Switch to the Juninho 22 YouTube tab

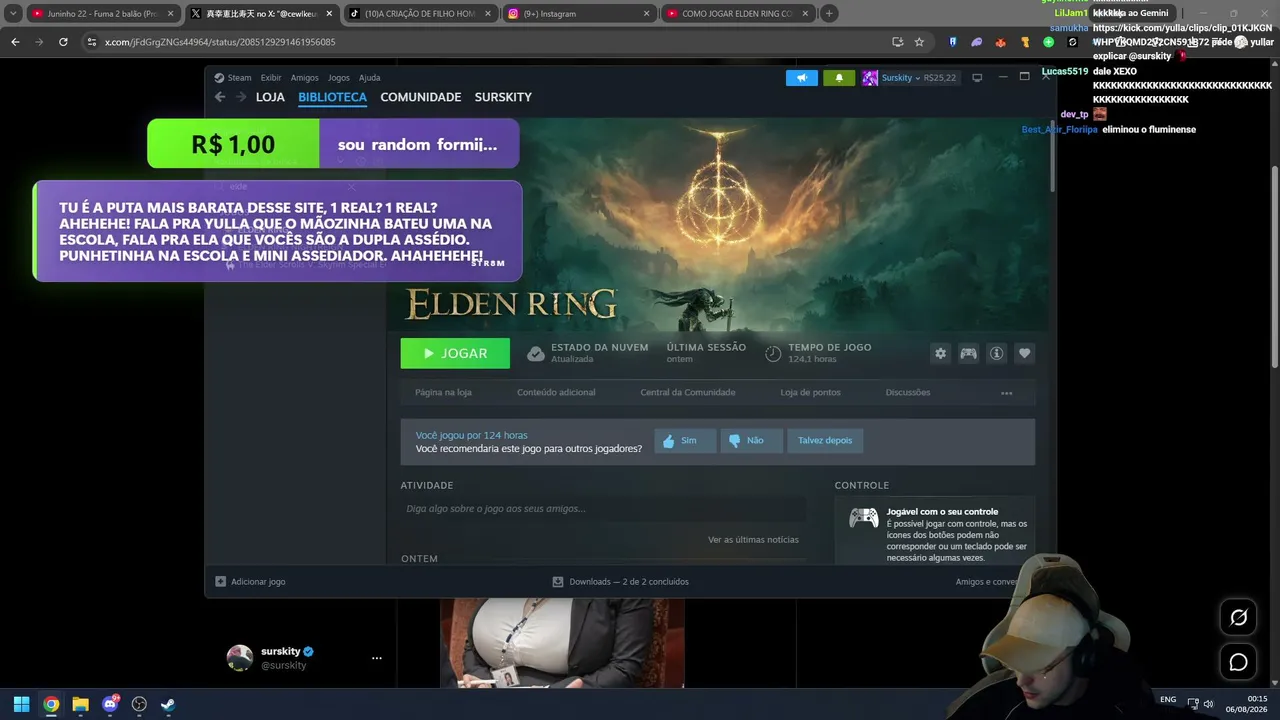click(x=102, y=14)
